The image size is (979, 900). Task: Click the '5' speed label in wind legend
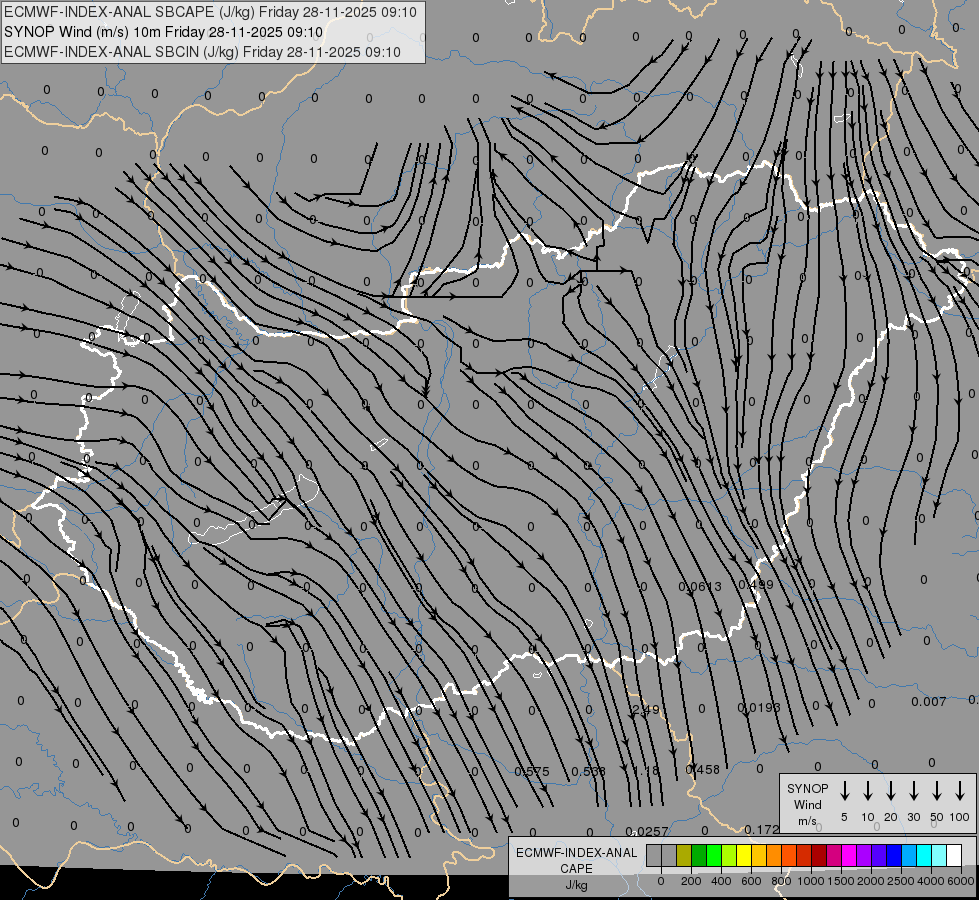(844, 818)
